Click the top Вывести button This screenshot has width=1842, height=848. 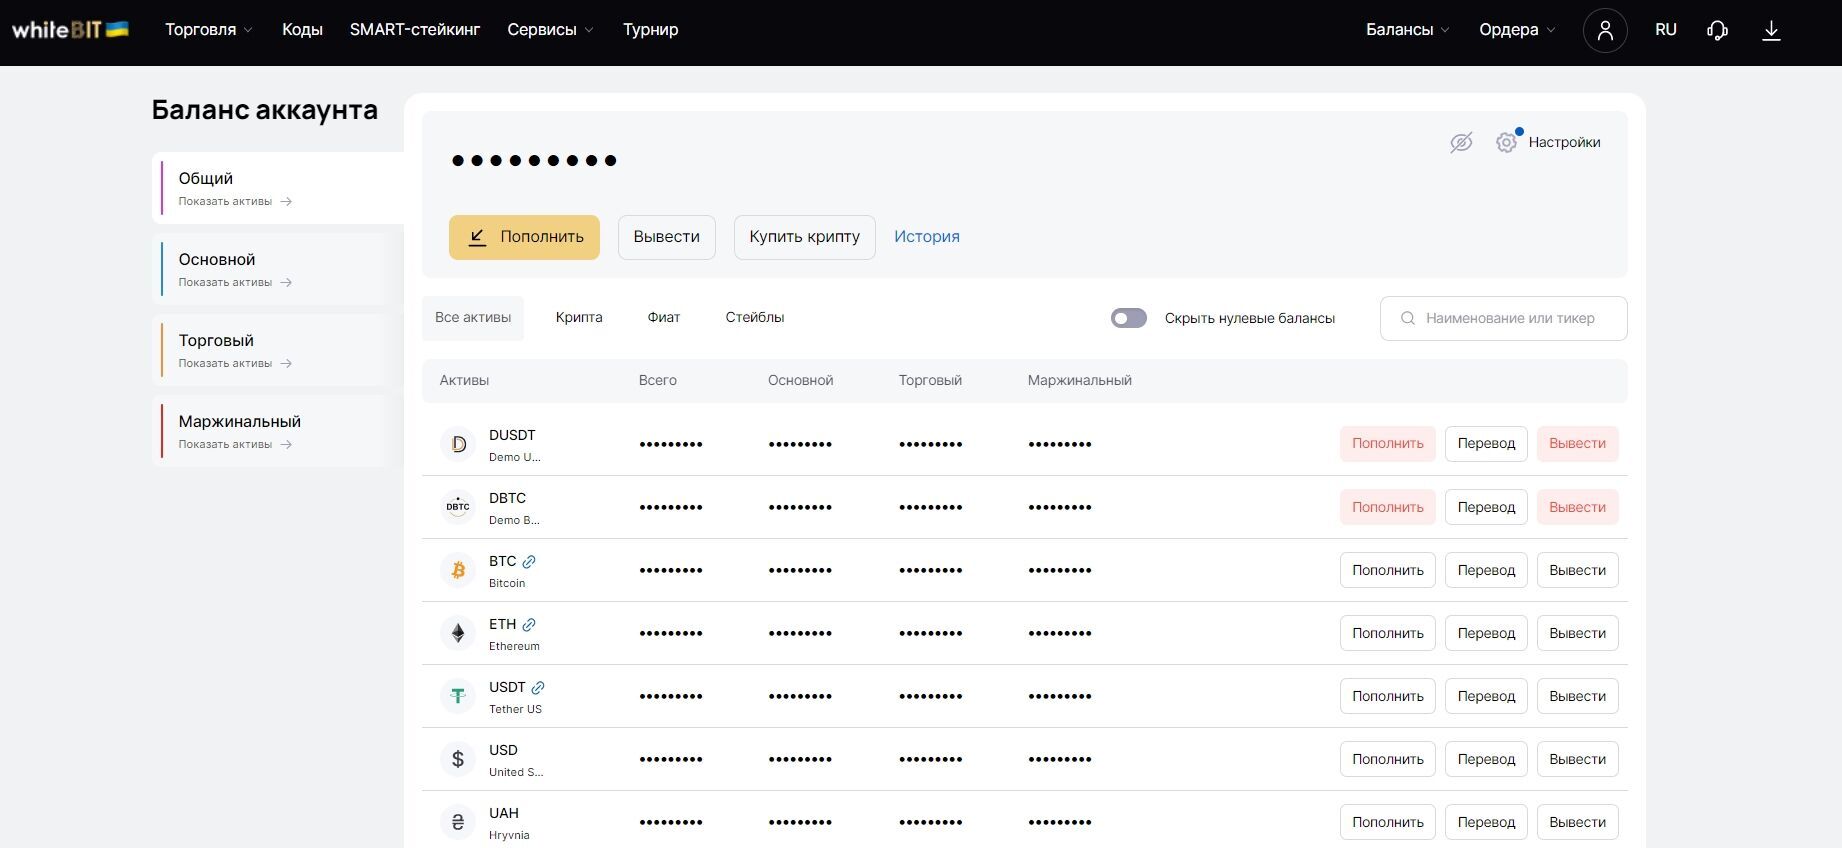pos(667,237)
